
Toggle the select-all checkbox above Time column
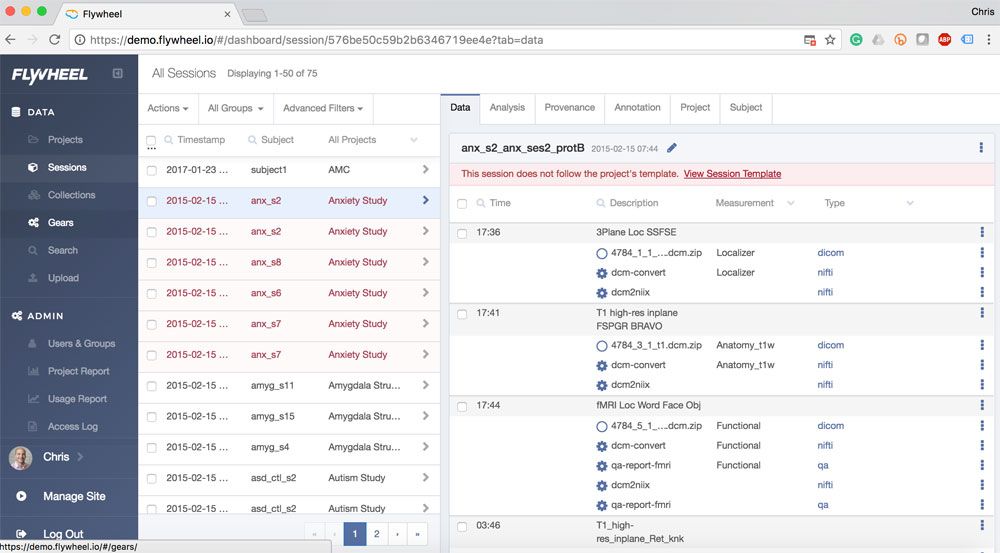[x=462, y=203]
